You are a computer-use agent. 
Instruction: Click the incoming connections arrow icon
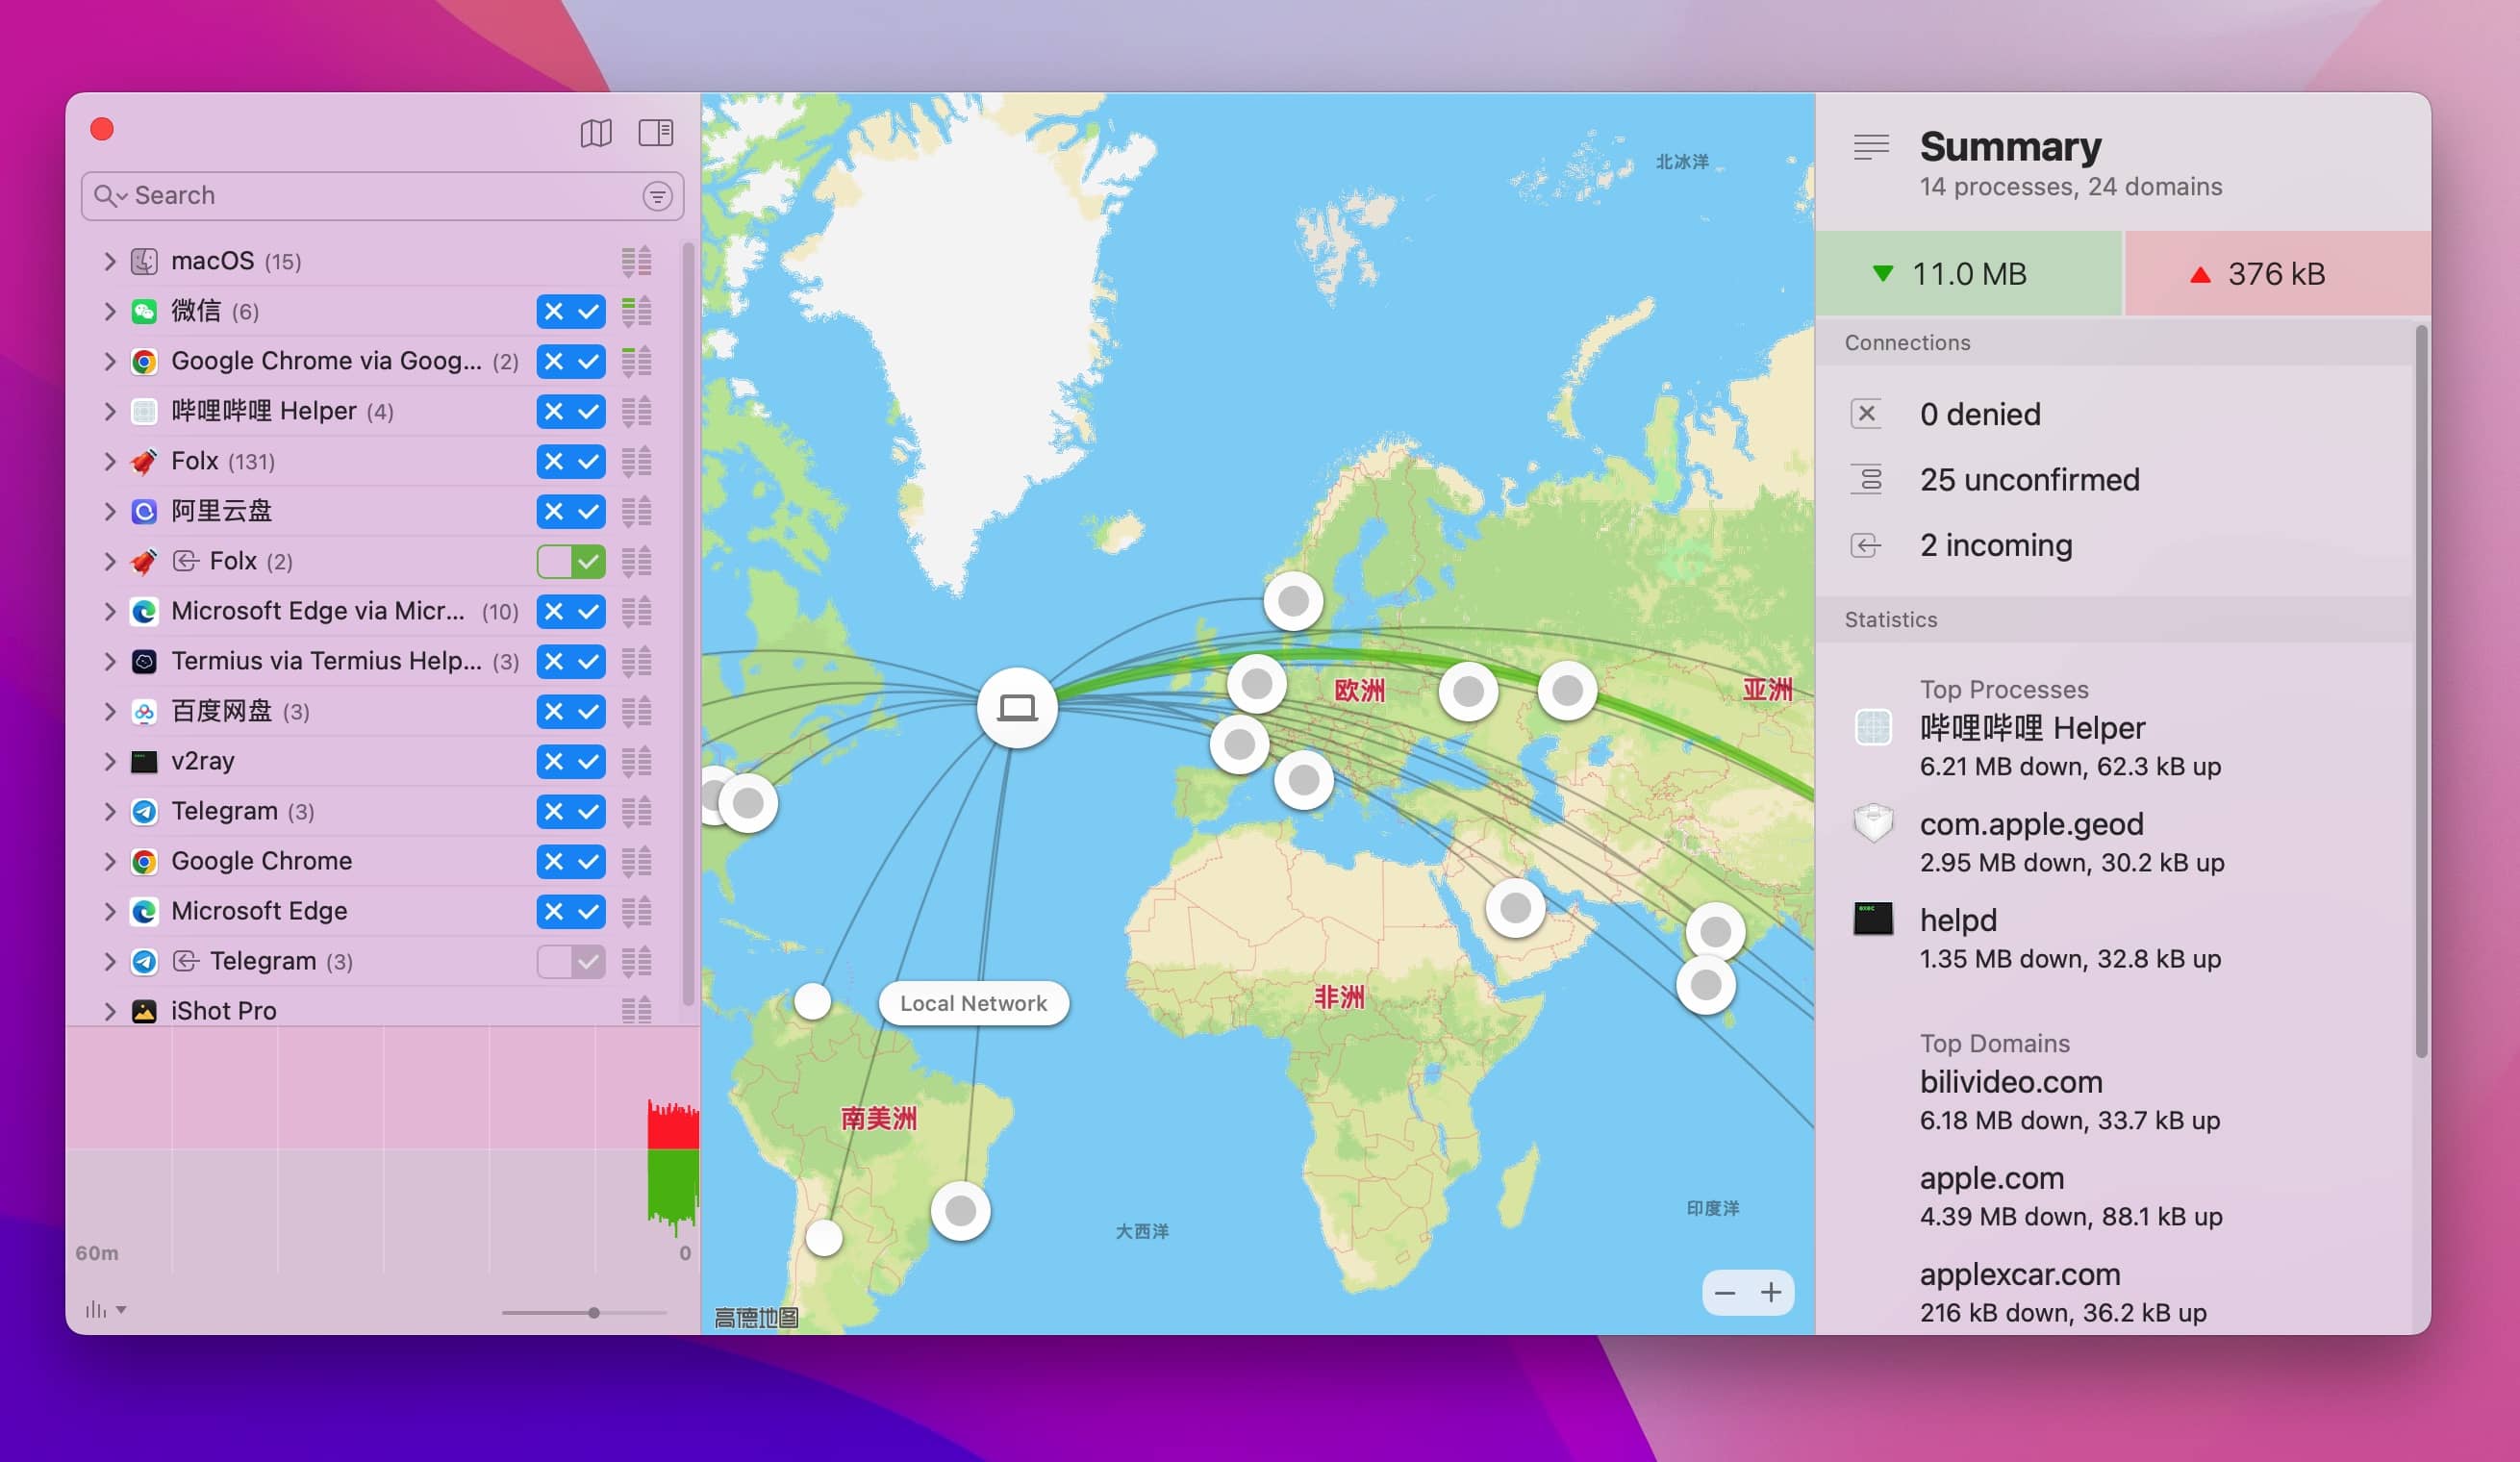tap(1866, 546)
